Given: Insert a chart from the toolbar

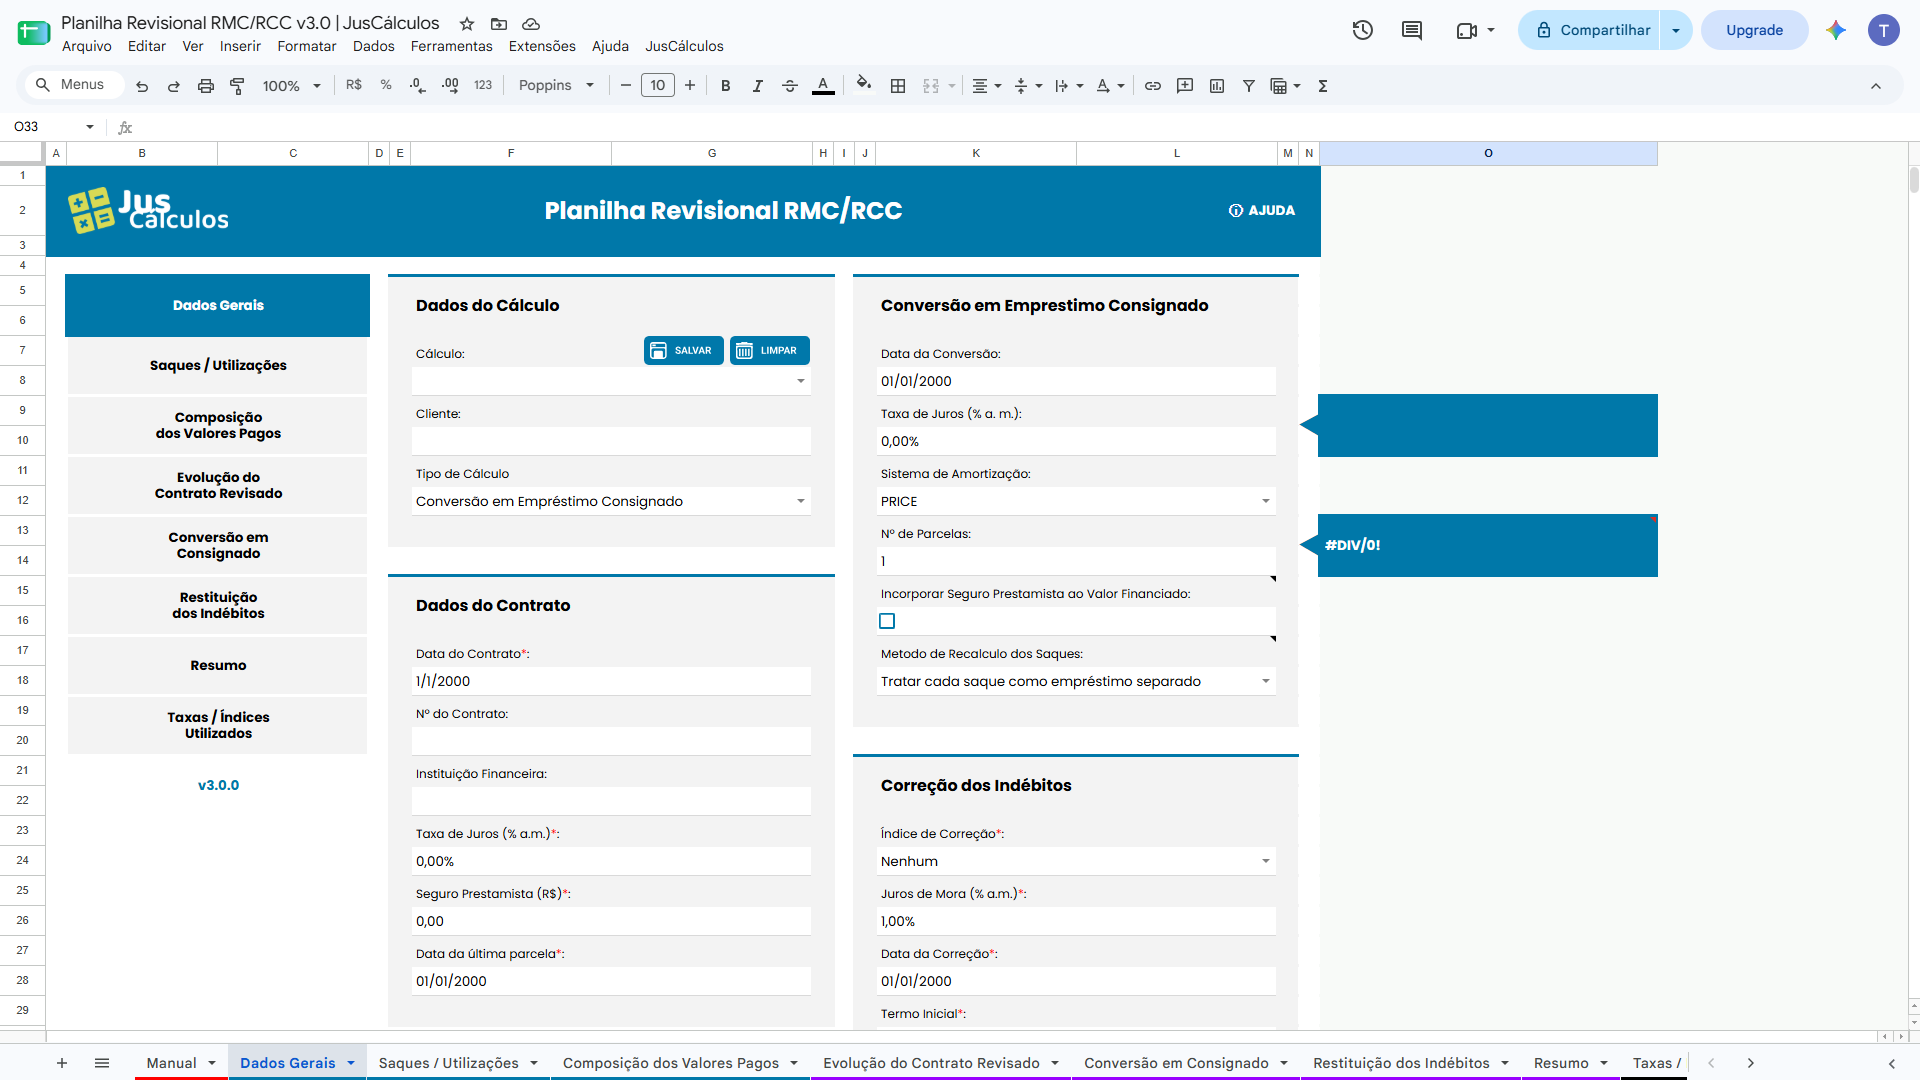Looking at the screenshot, I should 1217,86.
